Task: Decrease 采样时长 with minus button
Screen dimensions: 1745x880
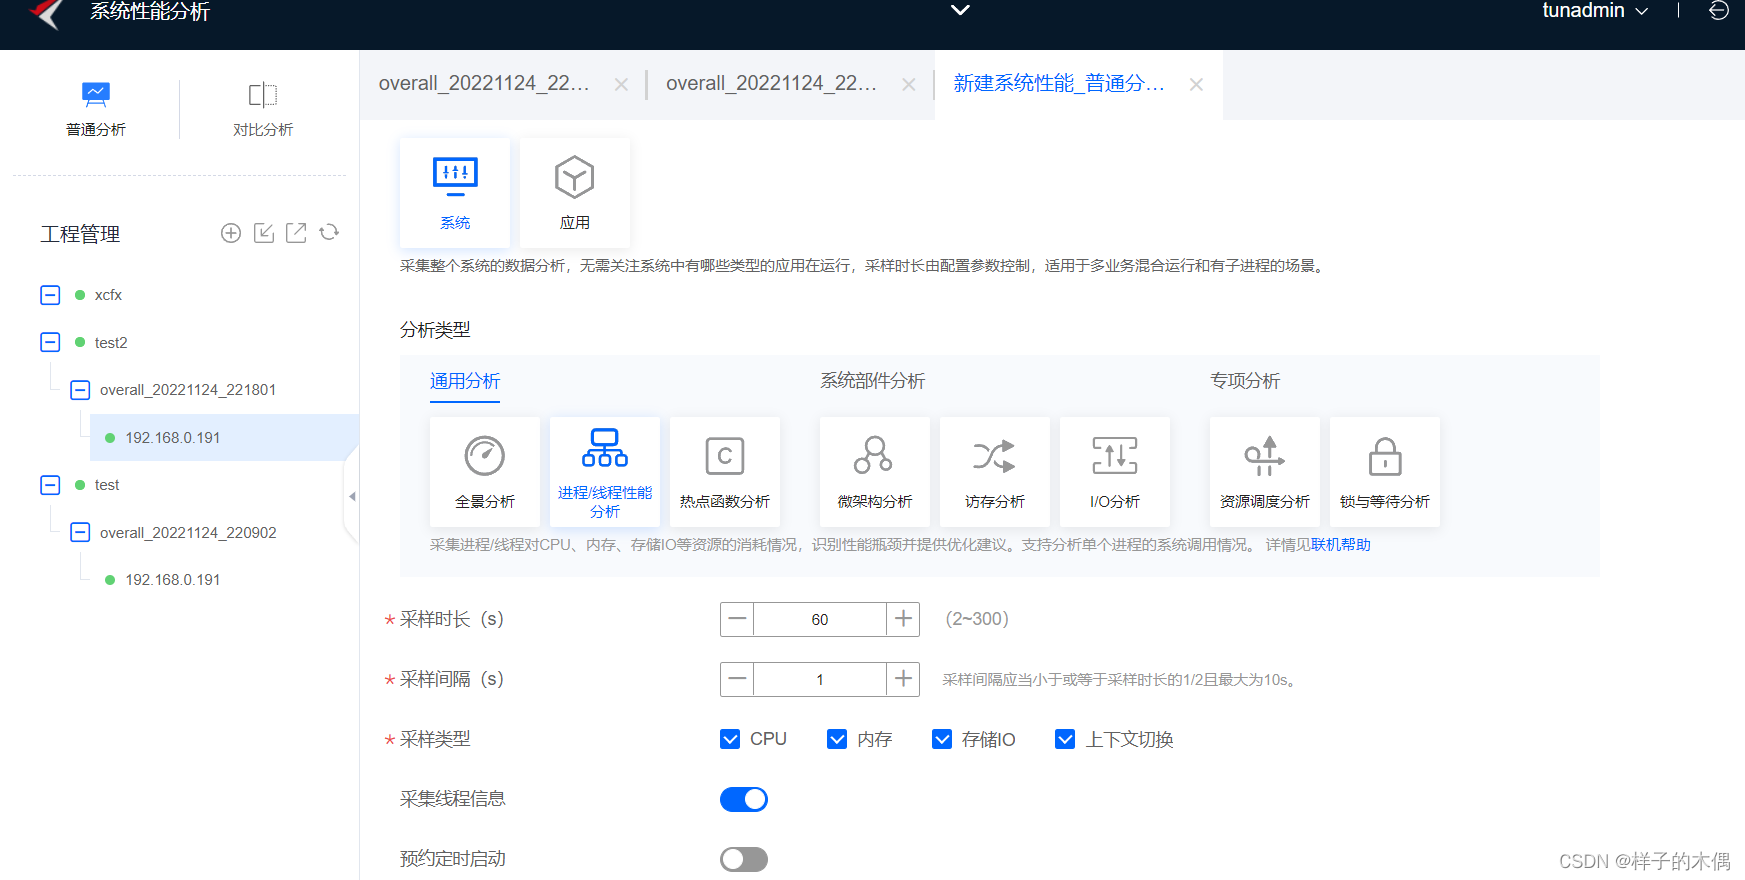Action: (x=737, y=620)
